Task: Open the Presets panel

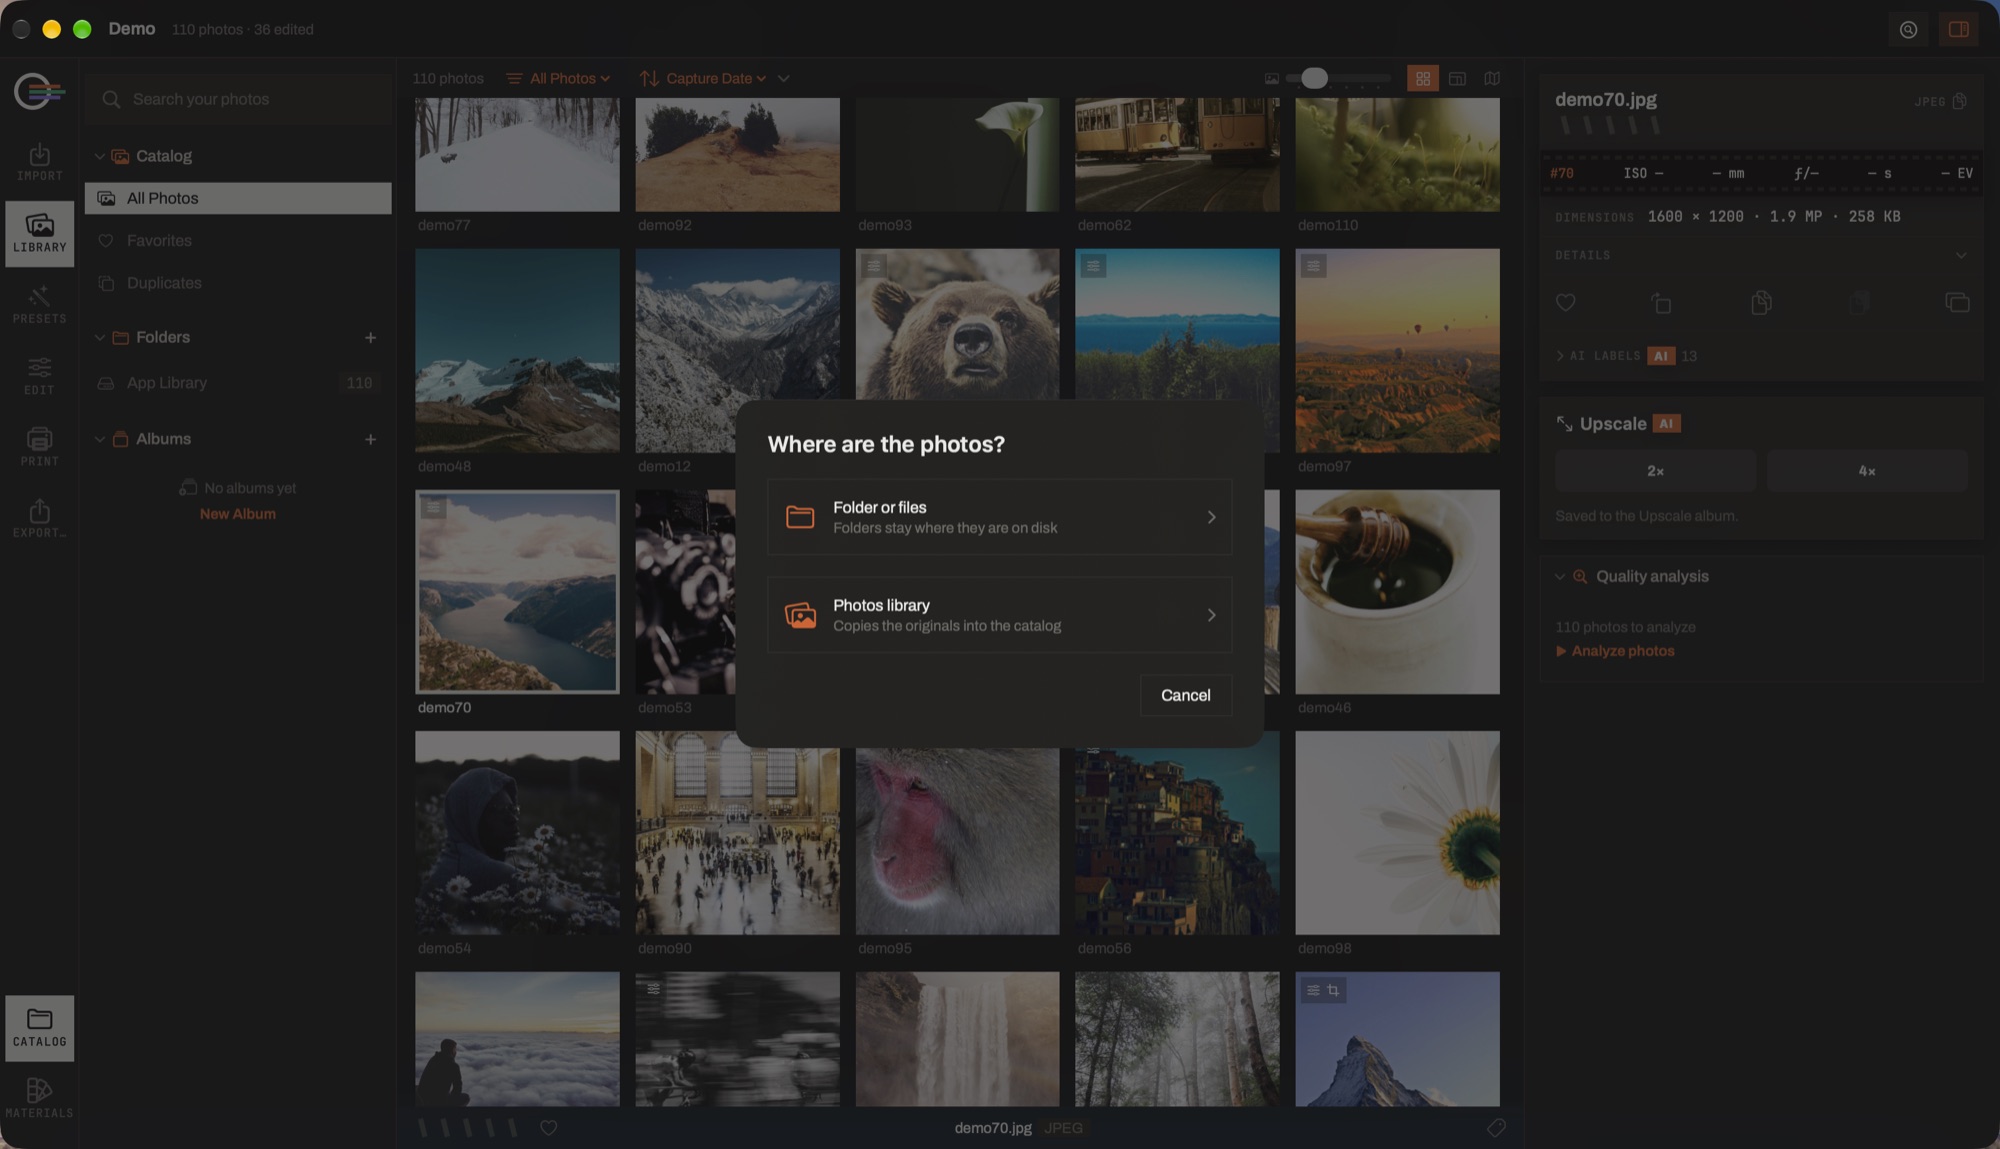Action: click(x=39, y=305)
